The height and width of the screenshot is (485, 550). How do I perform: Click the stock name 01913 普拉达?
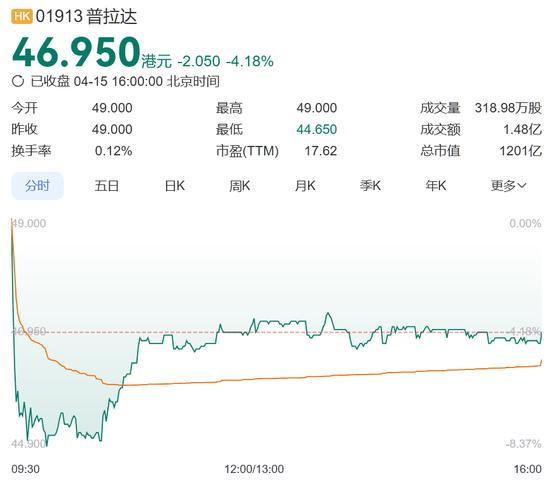click(x=86, y=16)
